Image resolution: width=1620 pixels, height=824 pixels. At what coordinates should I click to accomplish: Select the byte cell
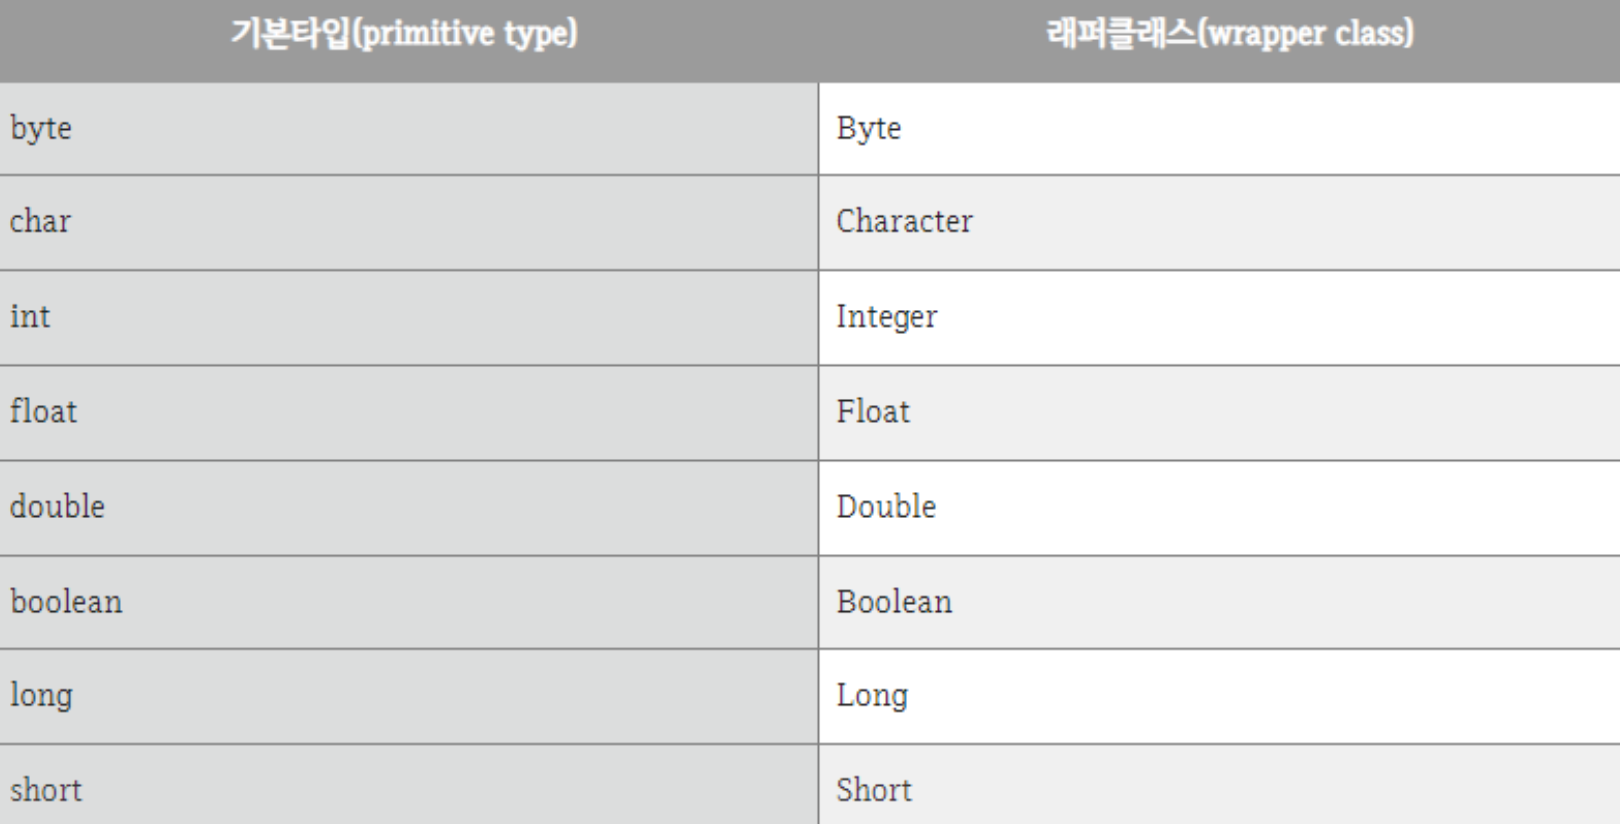tap(409, 129)
